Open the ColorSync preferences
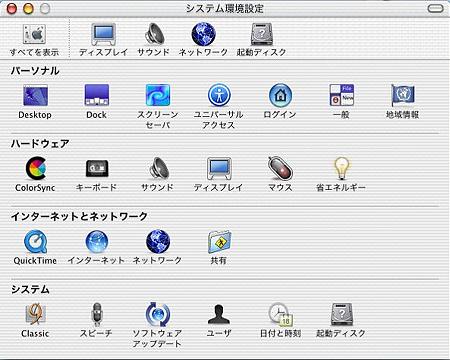450x360 pixels. (x=35, y=168)
